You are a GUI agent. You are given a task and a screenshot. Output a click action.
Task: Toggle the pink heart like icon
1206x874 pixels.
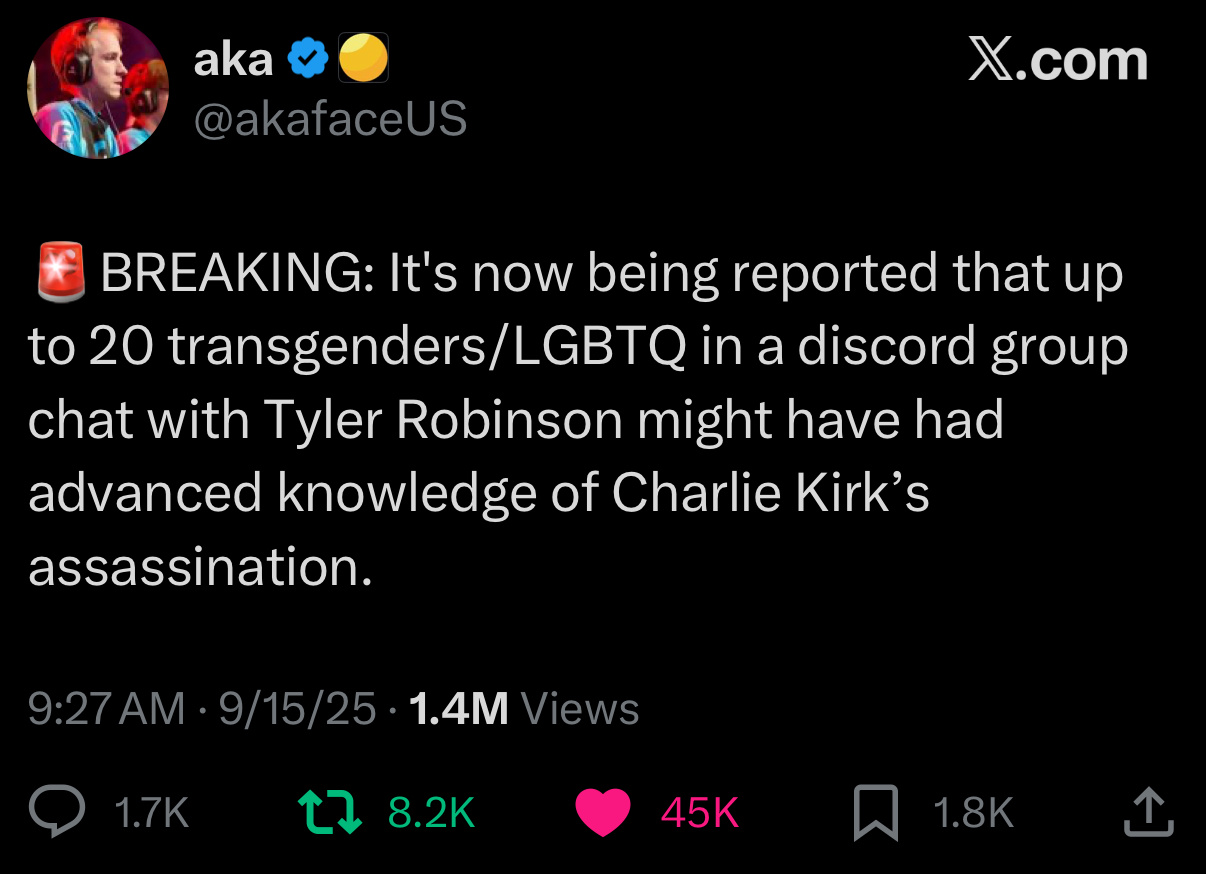point(603,812)
